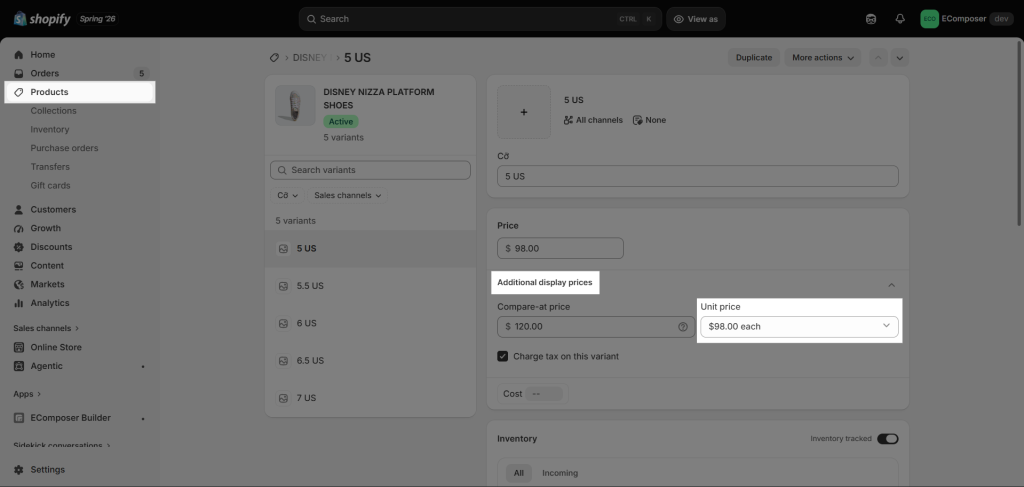Click the EComposer Builder app icon
Screen dimensions: 1024x487
(x=19, y=418)
